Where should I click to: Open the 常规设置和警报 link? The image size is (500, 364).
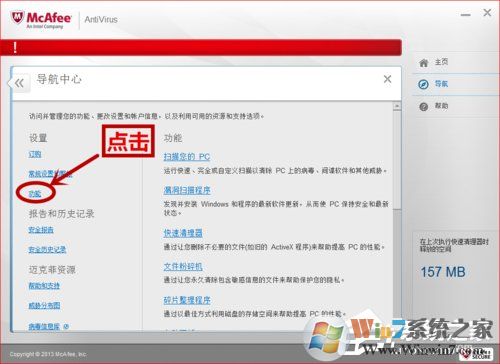50,174
